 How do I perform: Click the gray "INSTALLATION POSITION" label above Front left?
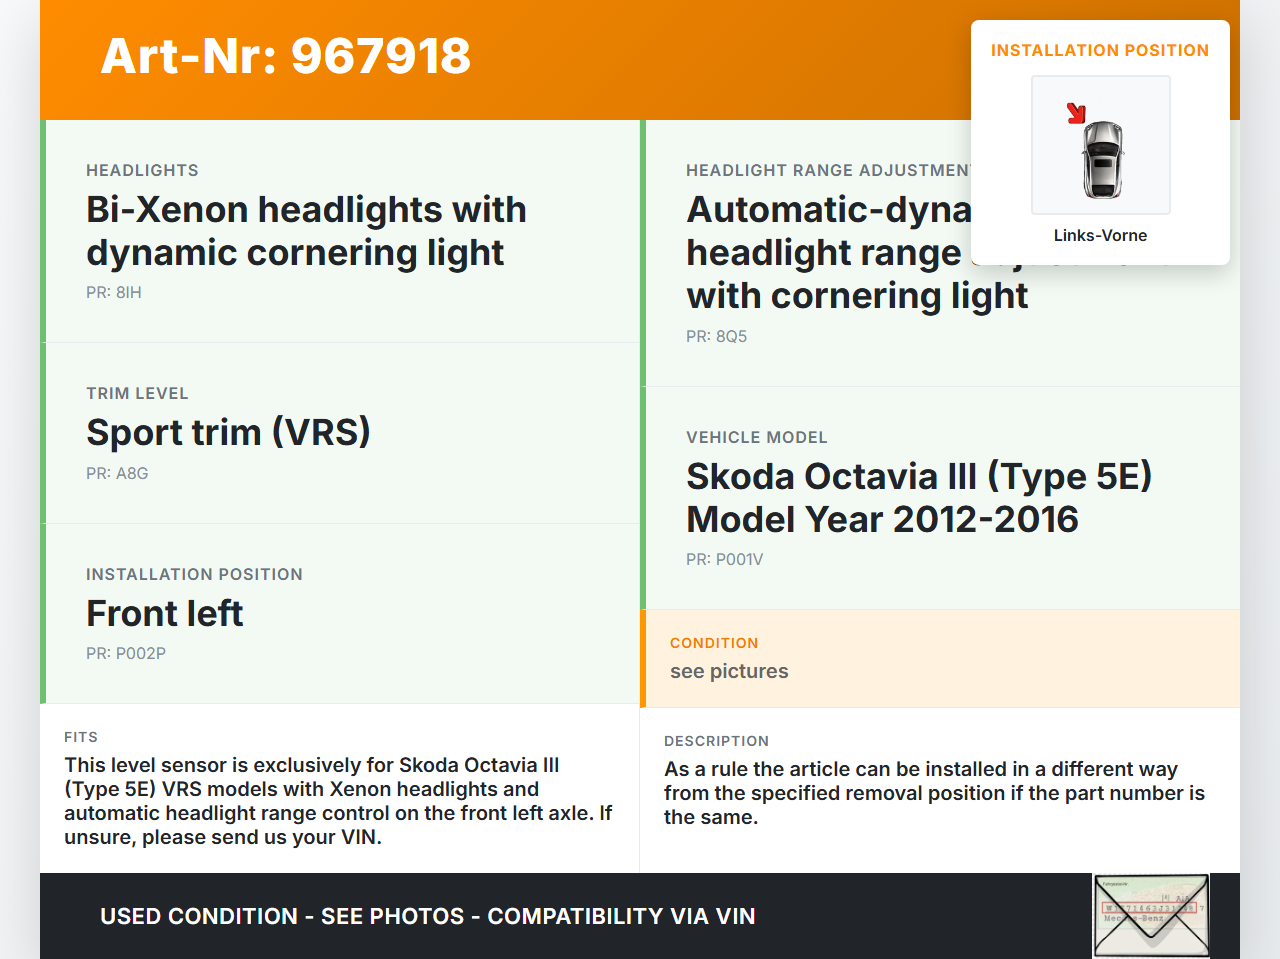pos(194,575)
